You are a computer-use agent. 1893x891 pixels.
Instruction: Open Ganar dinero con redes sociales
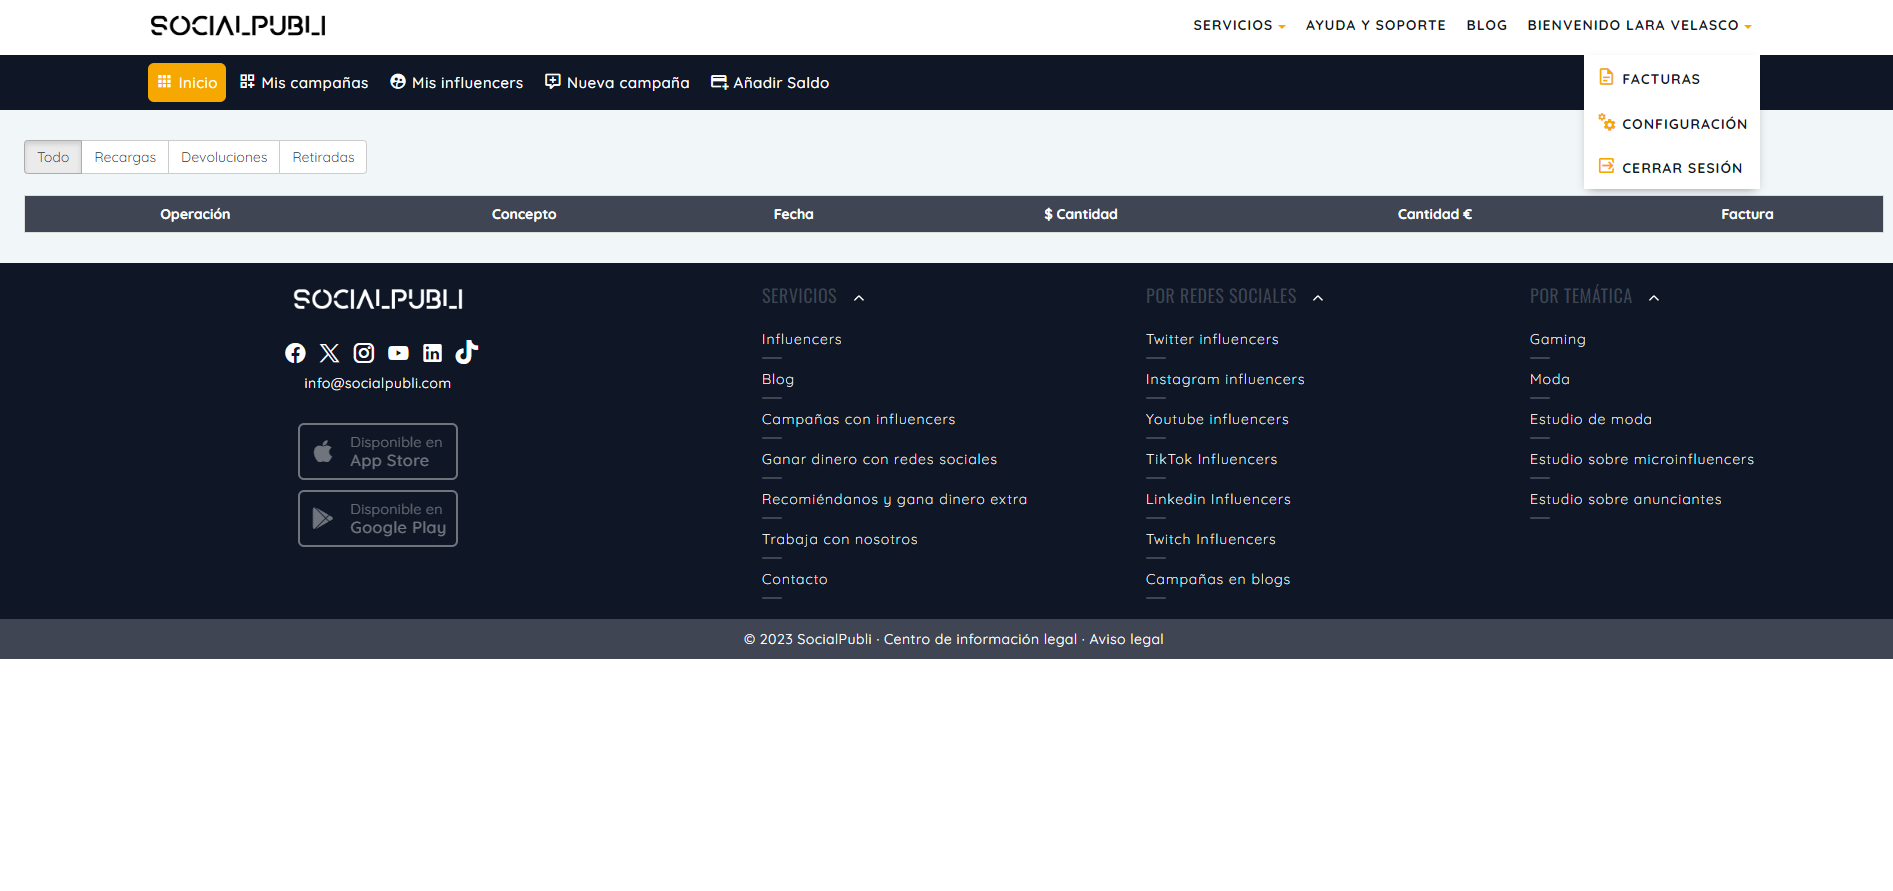point(879,459)
